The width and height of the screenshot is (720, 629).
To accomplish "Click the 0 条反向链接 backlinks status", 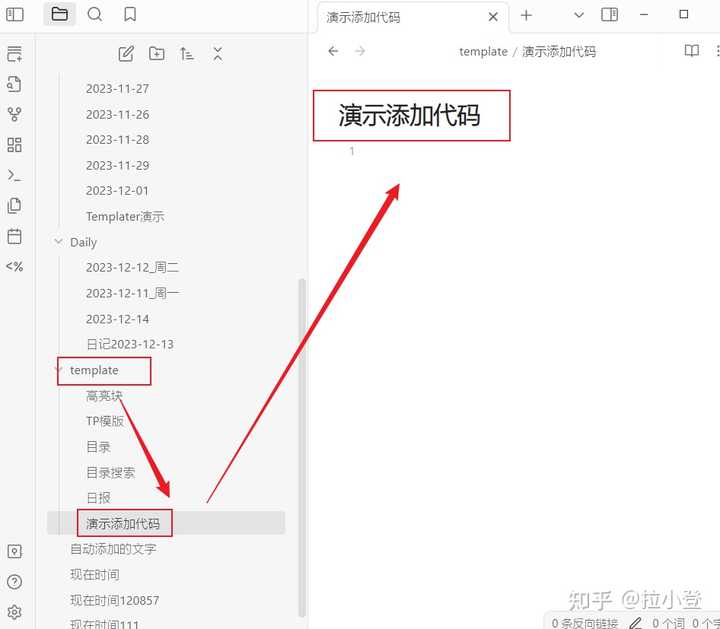I will (x=585, y=622).
